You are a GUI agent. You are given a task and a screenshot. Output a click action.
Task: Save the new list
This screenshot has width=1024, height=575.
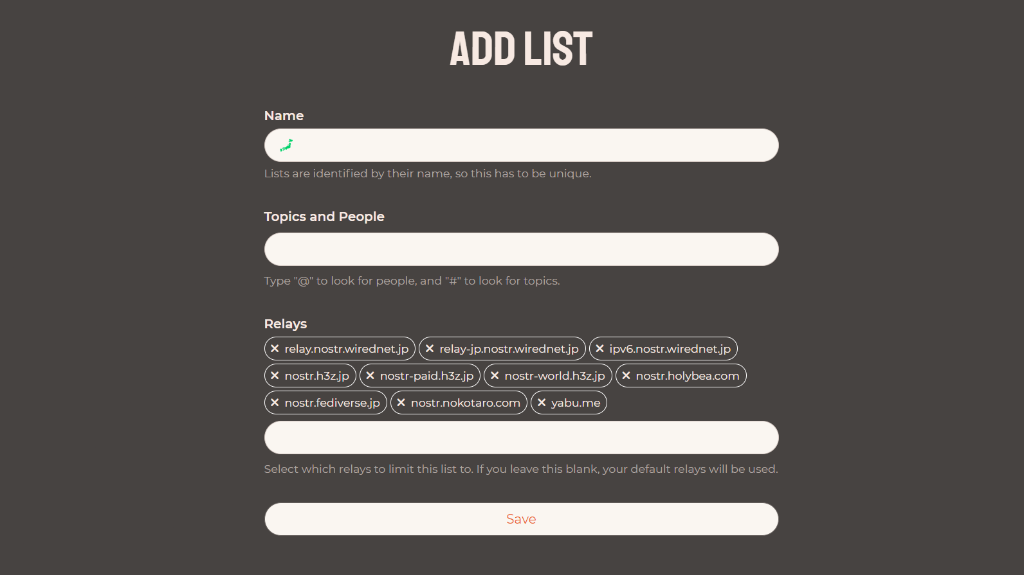pyautogui.click(x=521, y=519)
